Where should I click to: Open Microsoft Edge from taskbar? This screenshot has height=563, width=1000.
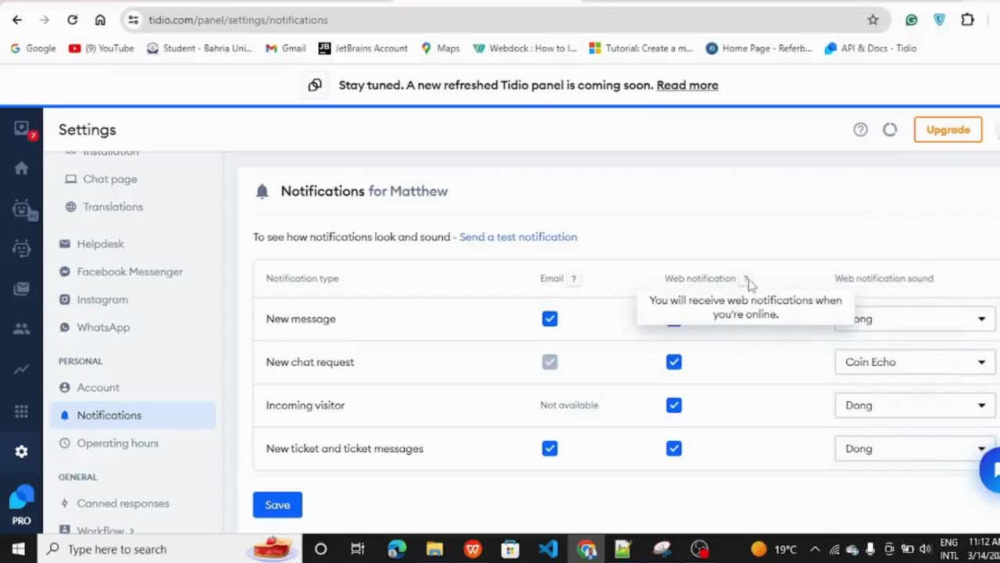397,549
